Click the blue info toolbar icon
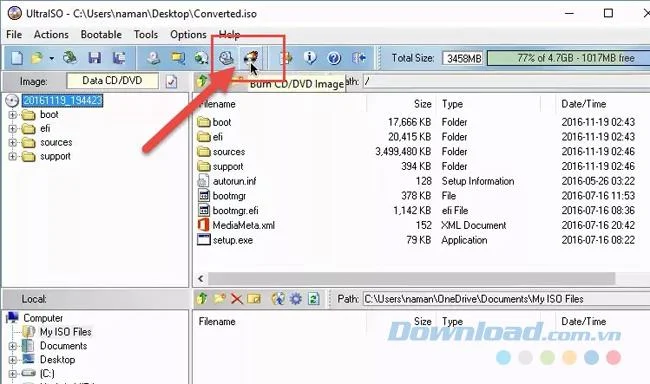The width and height of the screenshot is (650, 384). [x=310, y=58]
